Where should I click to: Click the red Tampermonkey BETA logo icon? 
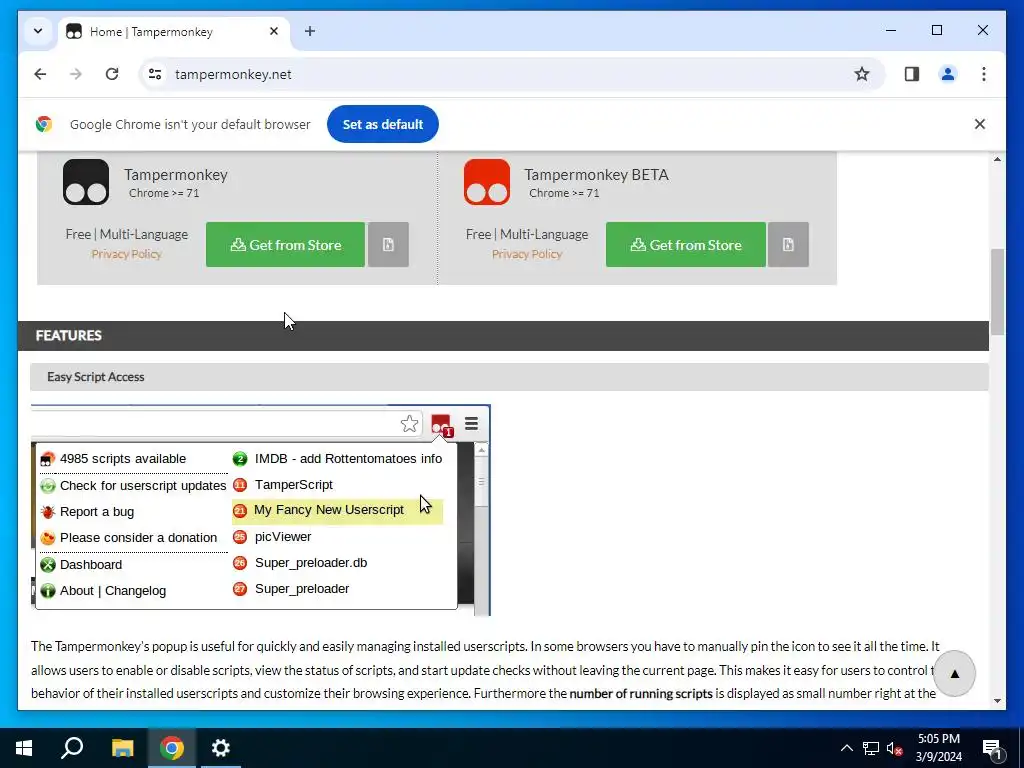[x=487, y=182]
